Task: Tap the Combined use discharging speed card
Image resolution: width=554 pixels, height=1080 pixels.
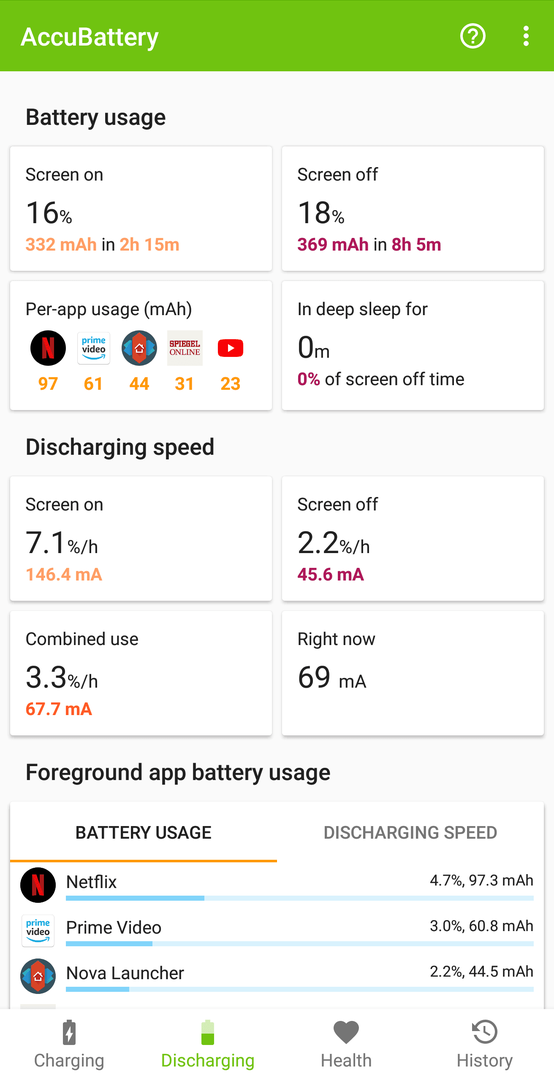Action: click(141, 672)
